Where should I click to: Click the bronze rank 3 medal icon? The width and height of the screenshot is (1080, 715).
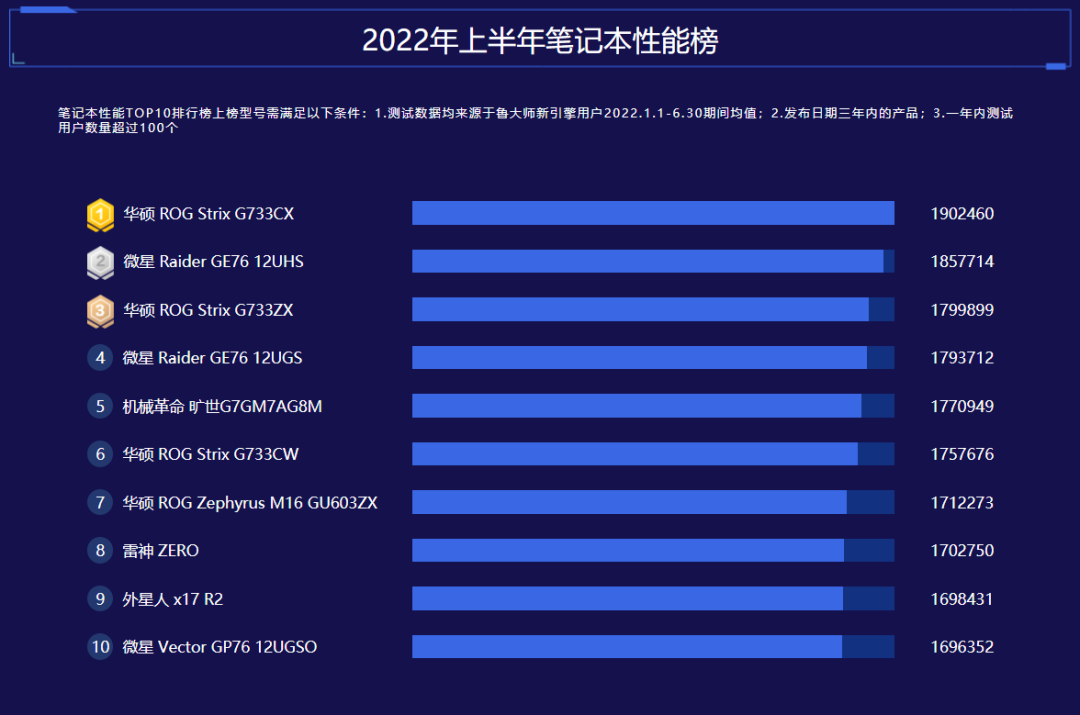(x=101, y=311)
